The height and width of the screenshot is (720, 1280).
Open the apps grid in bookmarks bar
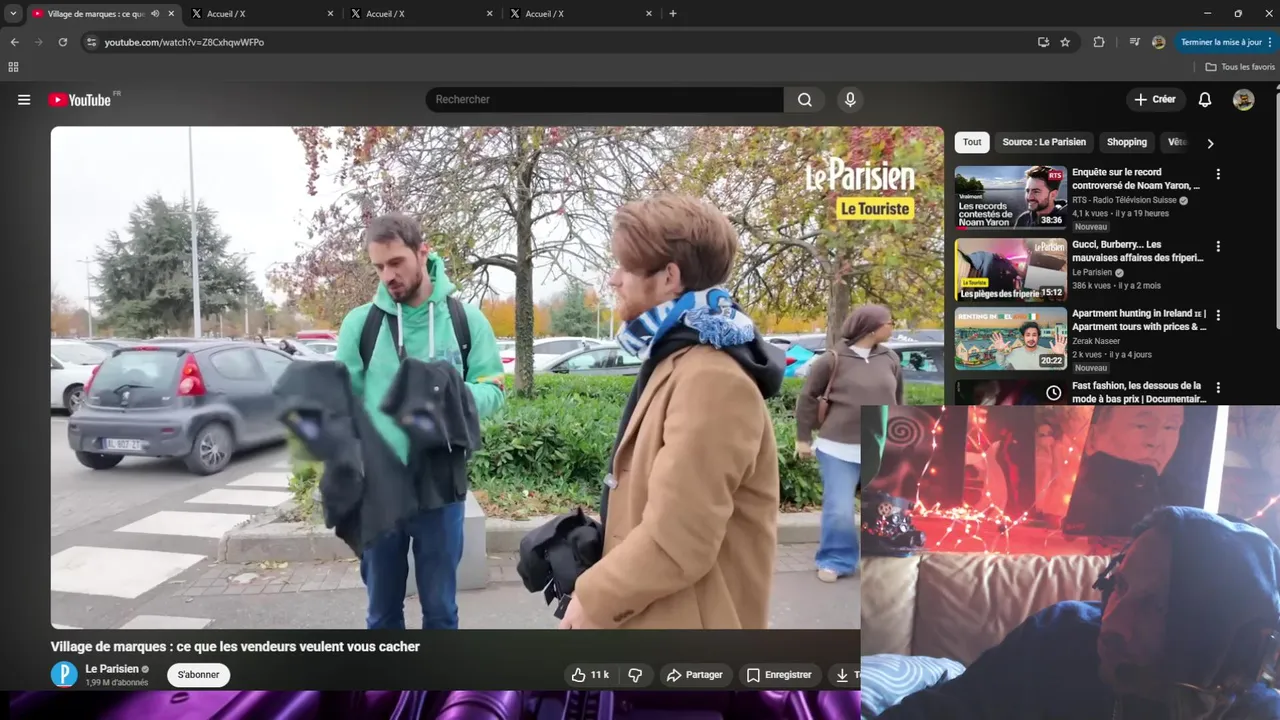[13, 67]
